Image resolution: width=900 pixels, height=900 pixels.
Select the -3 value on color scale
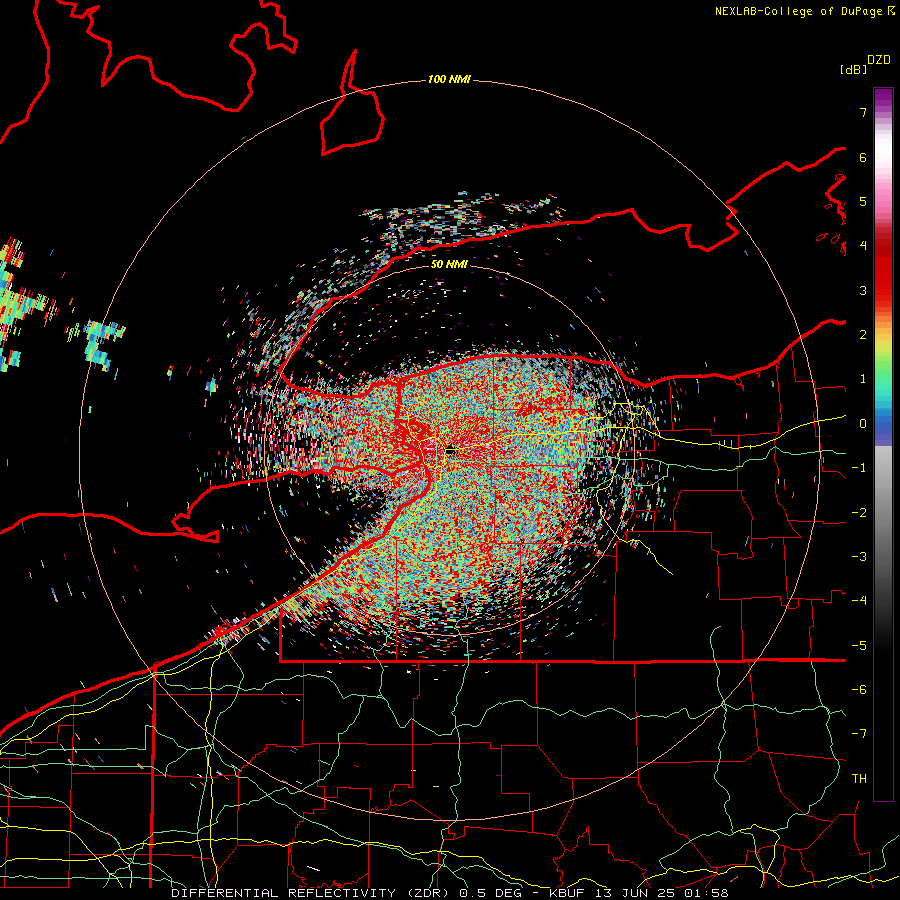(x=859, y=557)
